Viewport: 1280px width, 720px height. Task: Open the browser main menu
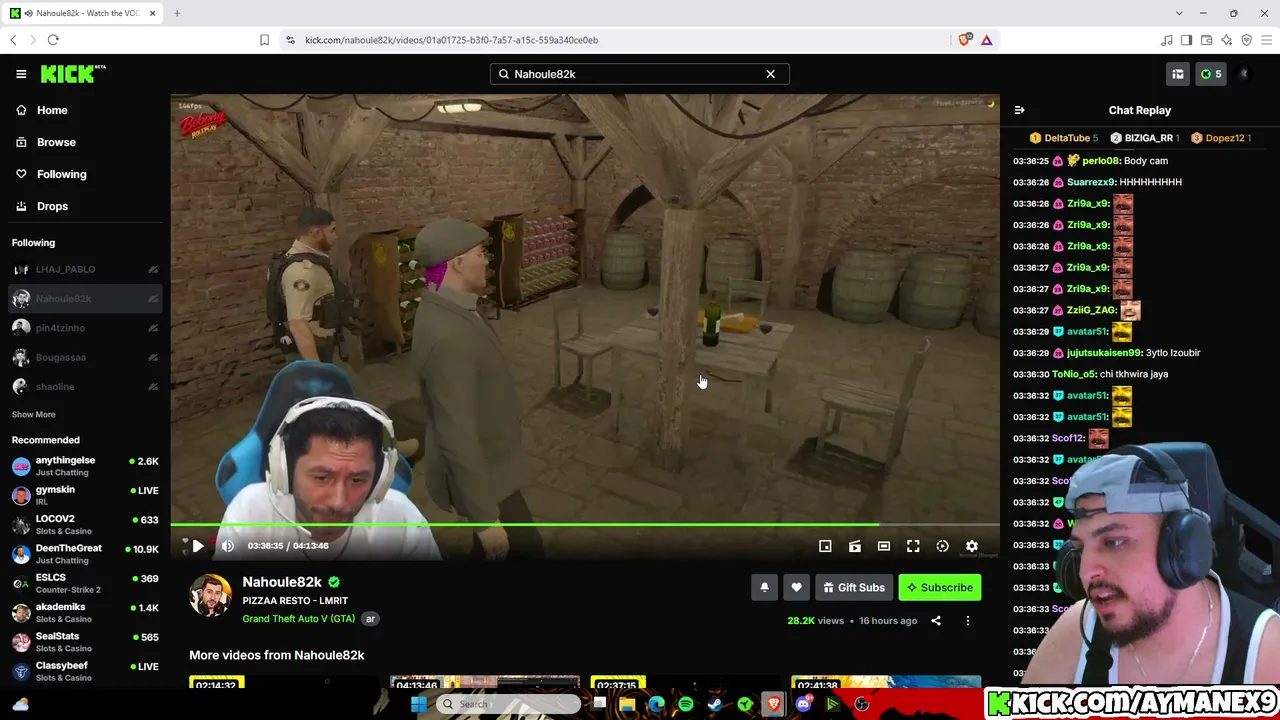[x=1267, y=40]
